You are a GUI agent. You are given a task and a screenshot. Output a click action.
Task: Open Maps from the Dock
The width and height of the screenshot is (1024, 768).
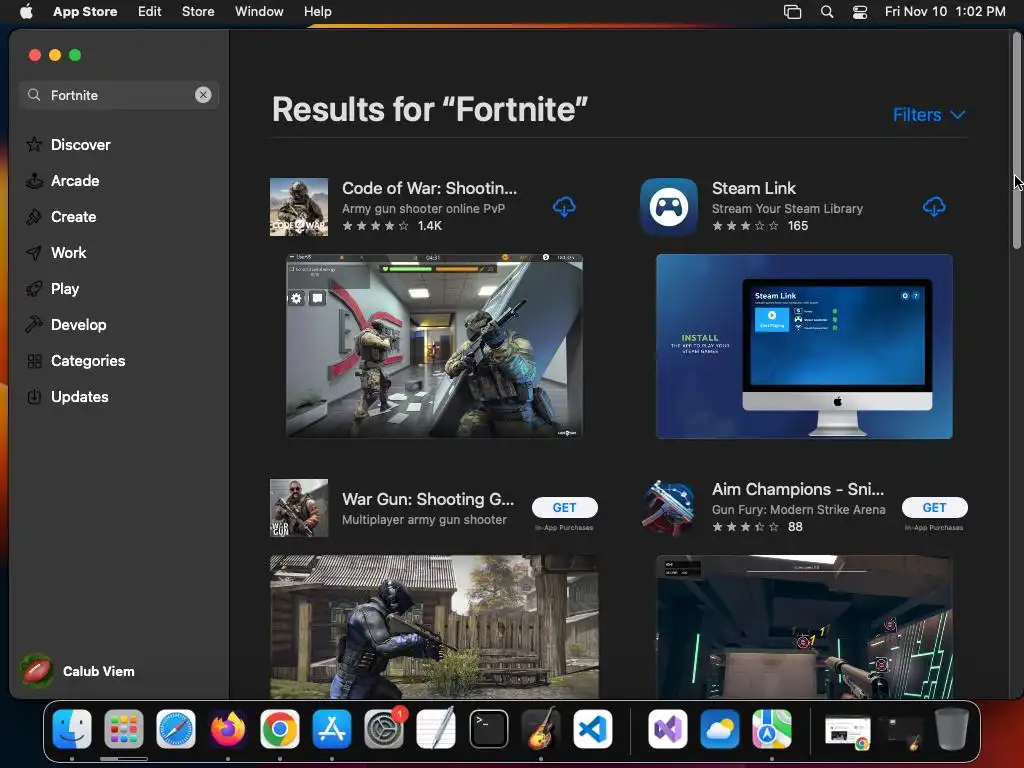point(771,729)
